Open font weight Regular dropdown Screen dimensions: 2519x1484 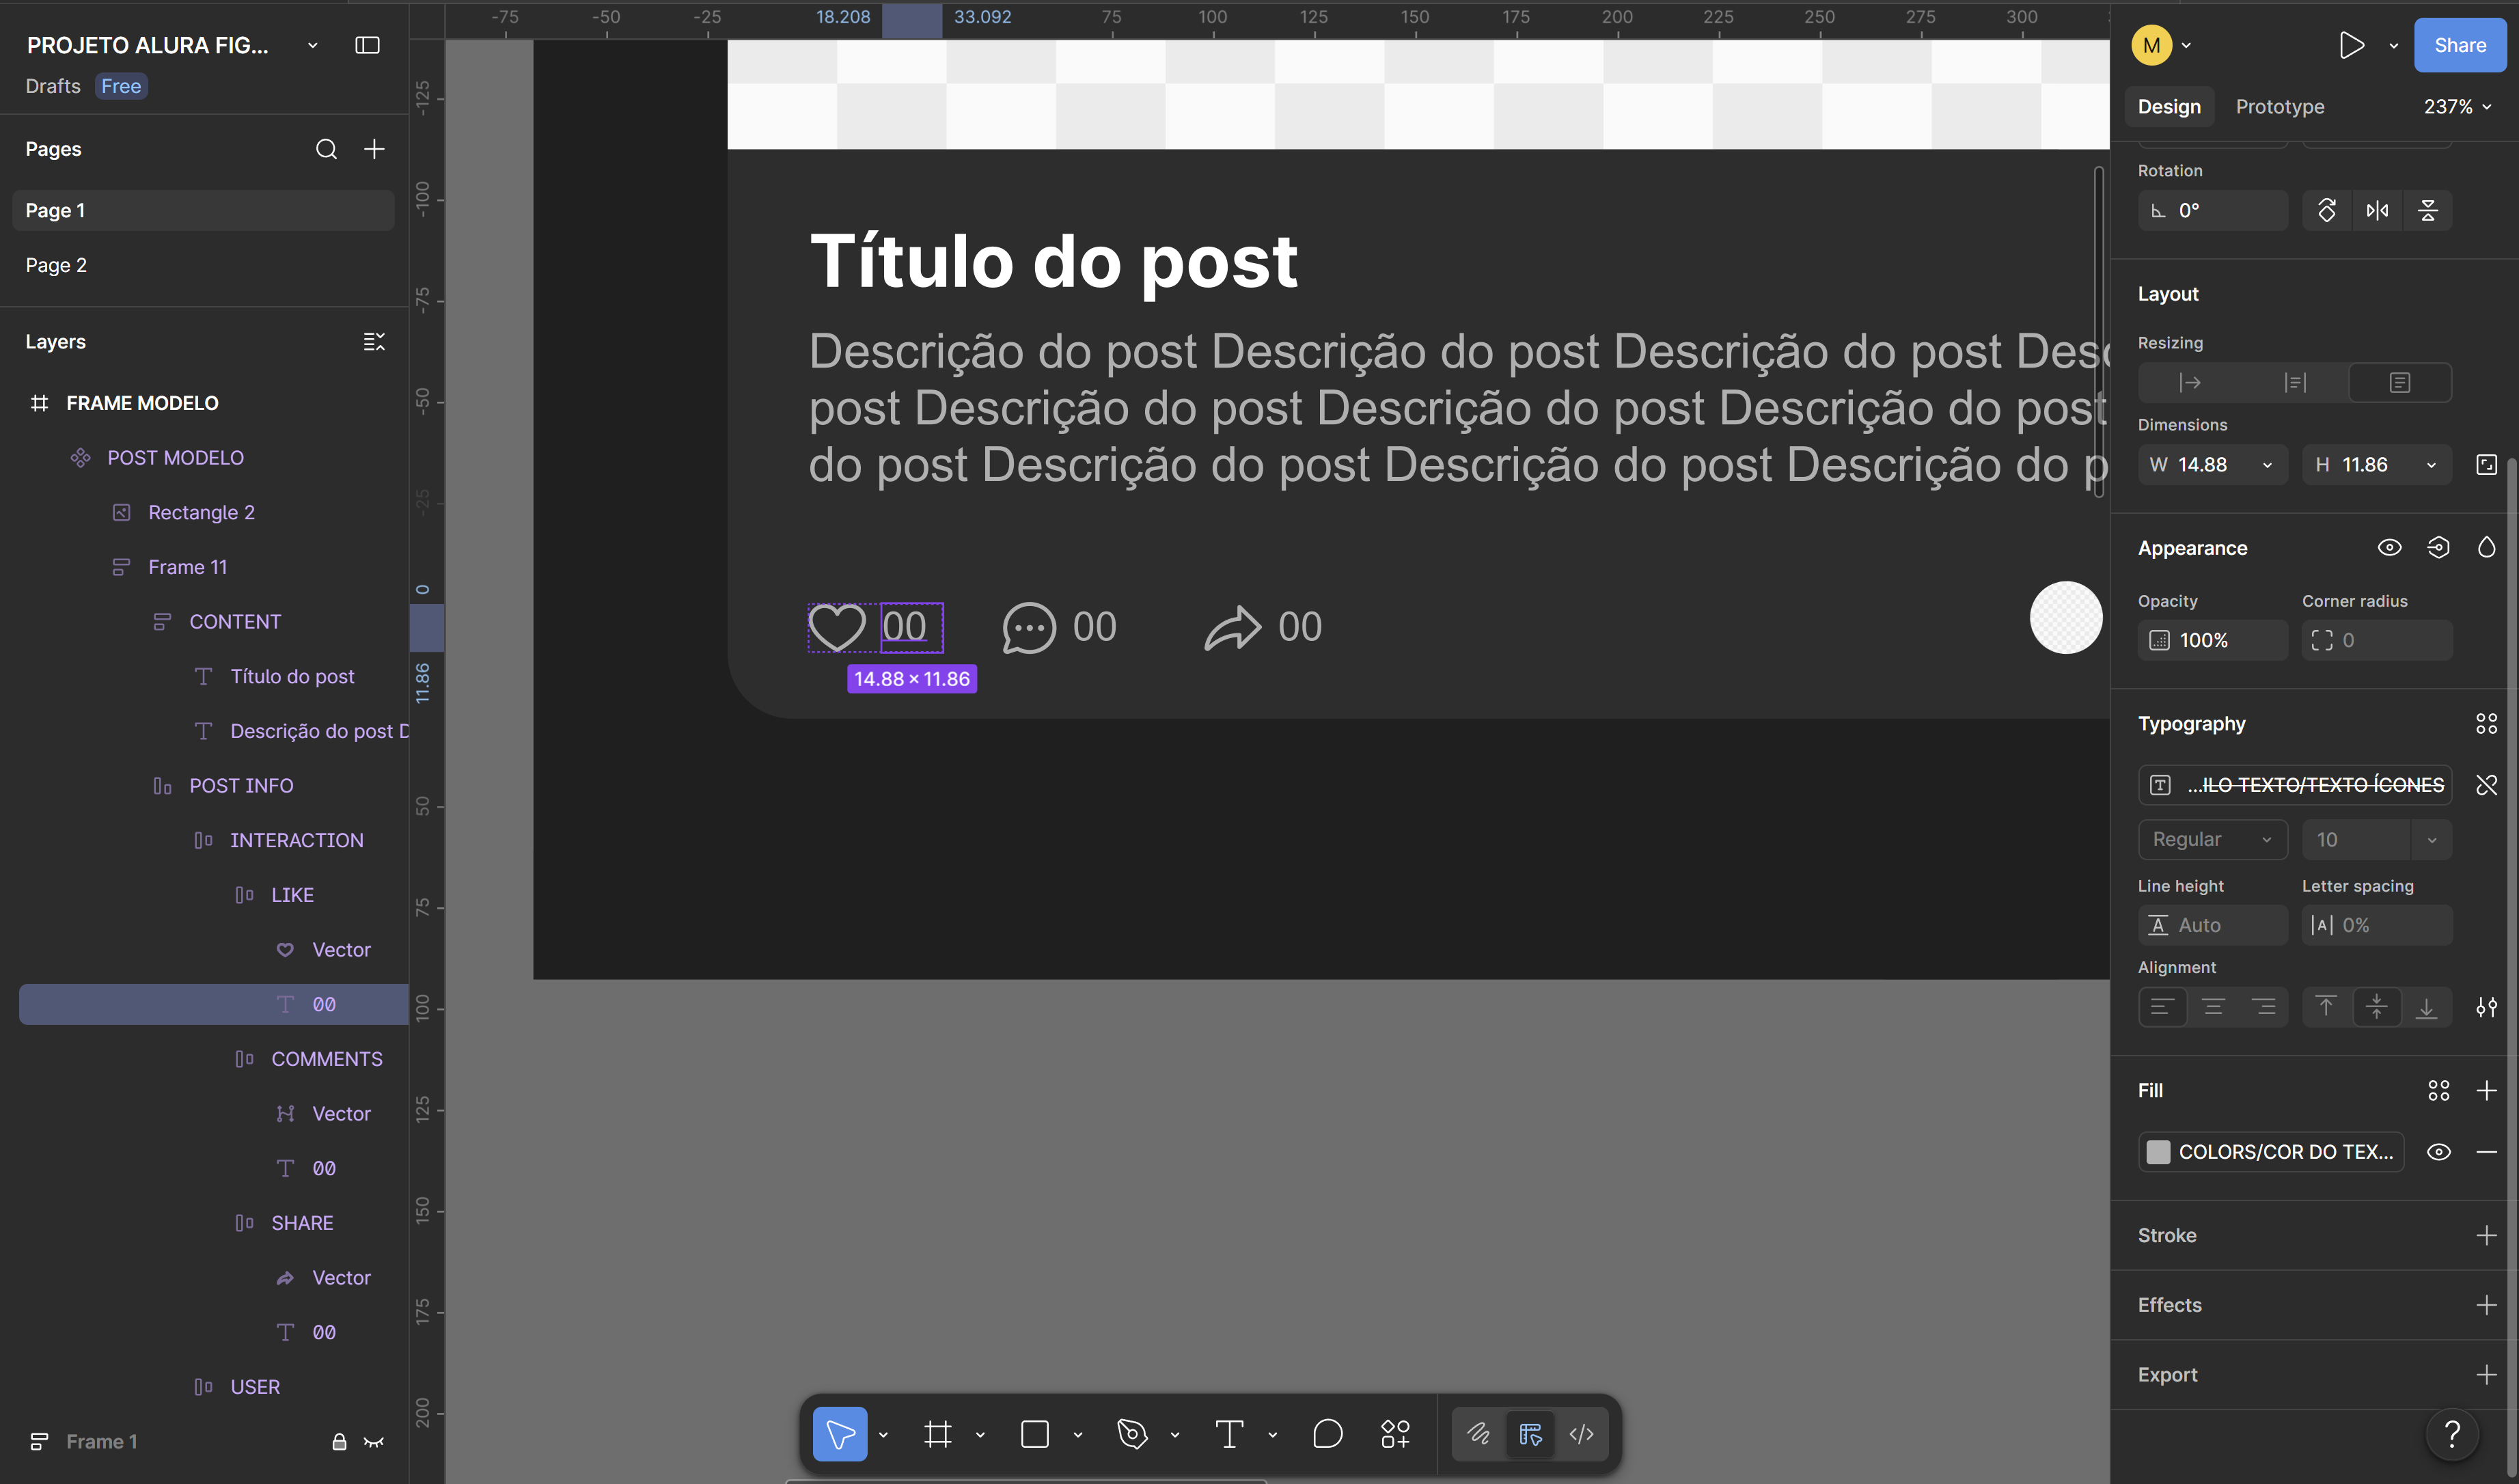(2213, 840)
